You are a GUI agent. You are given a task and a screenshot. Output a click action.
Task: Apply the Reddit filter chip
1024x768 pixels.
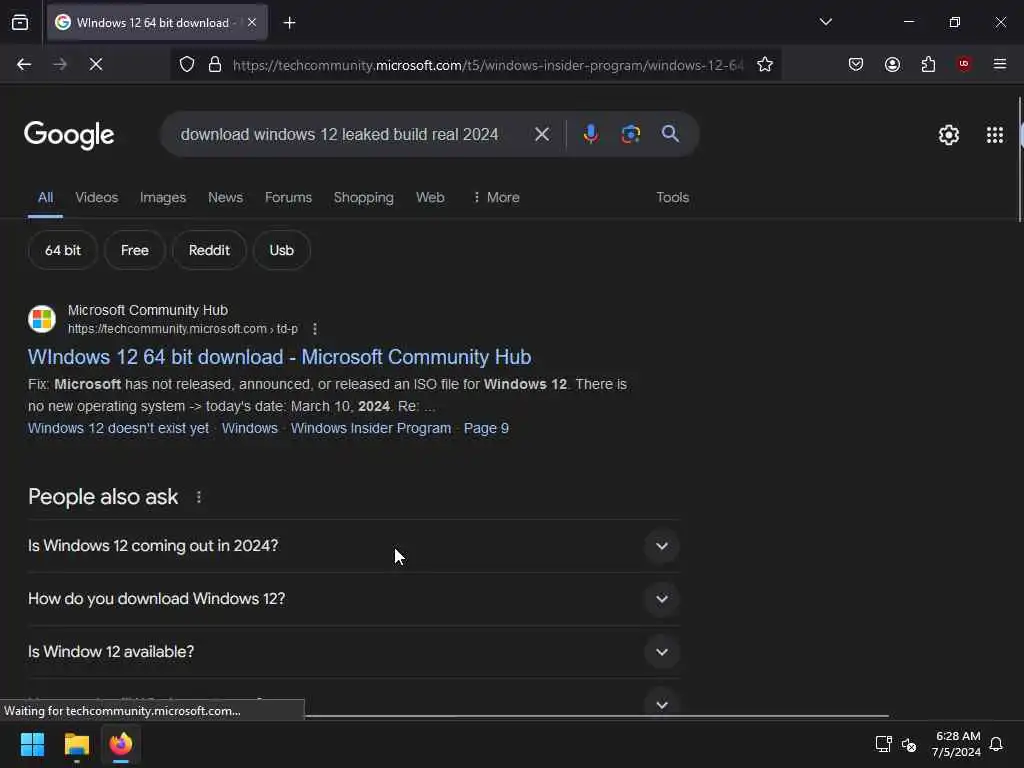pyautogui.click(x=209, y=250)
